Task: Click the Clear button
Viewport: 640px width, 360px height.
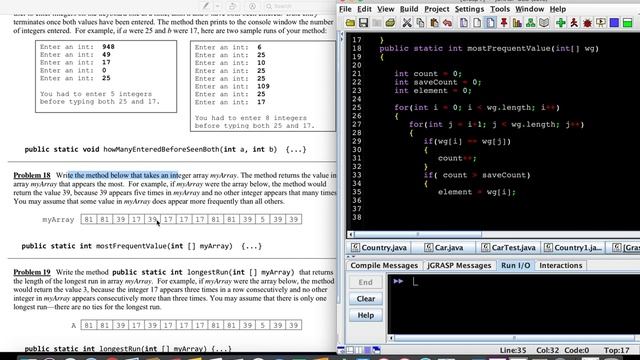Action: 366,299
